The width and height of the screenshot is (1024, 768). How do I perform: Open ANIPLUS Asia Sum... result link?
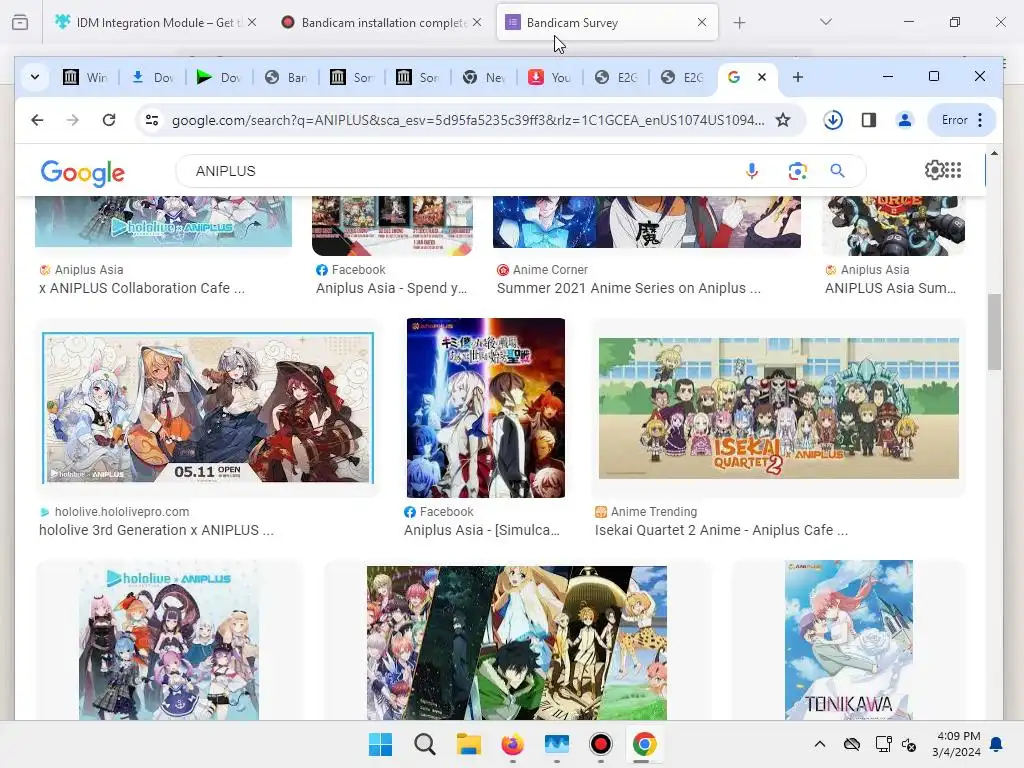(890, 288)
